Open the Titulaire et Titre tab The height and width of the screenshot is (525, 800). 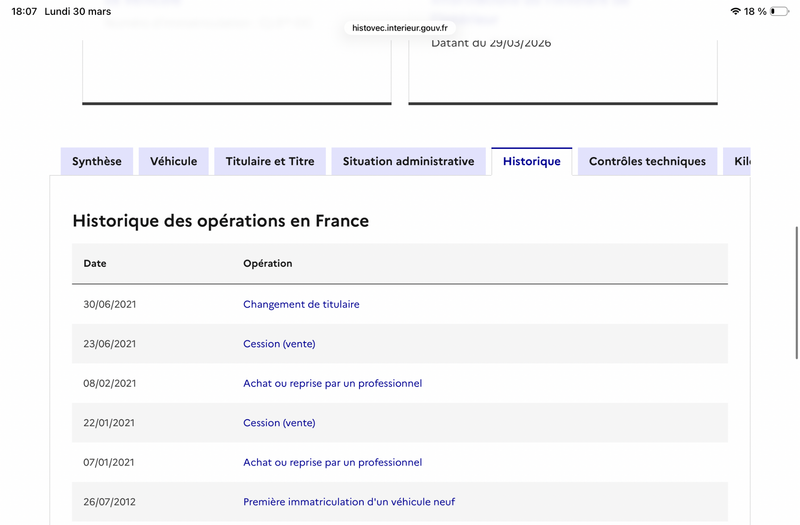[x=270, y=161]
